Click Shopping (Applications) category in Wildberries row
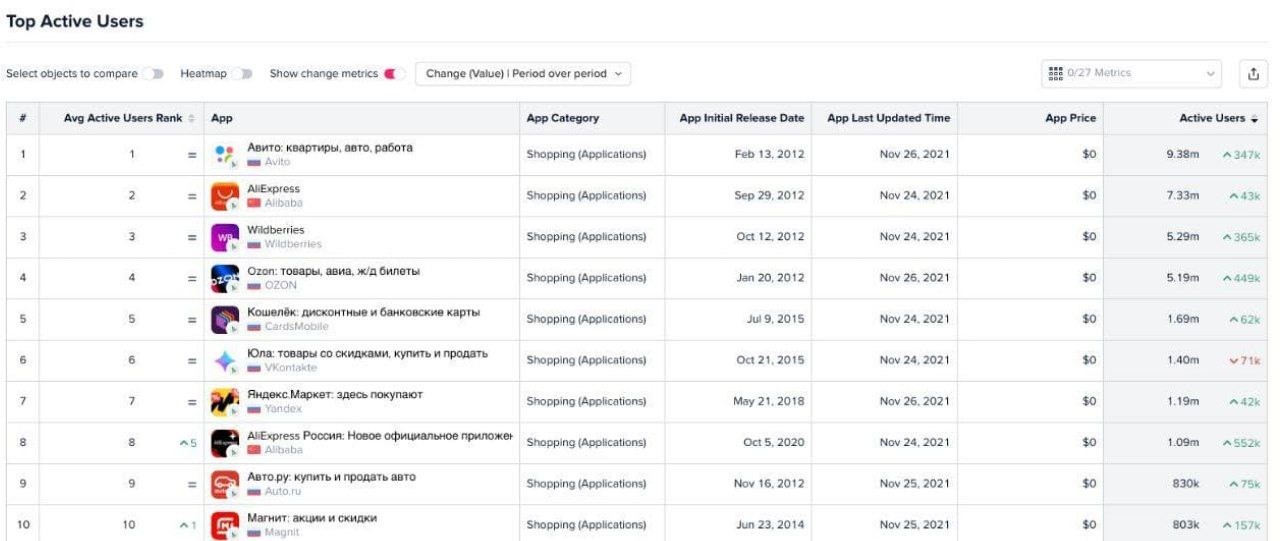The width and height of the screenshot is (1280, 541). pyautogui.click(x=586, y=237)
